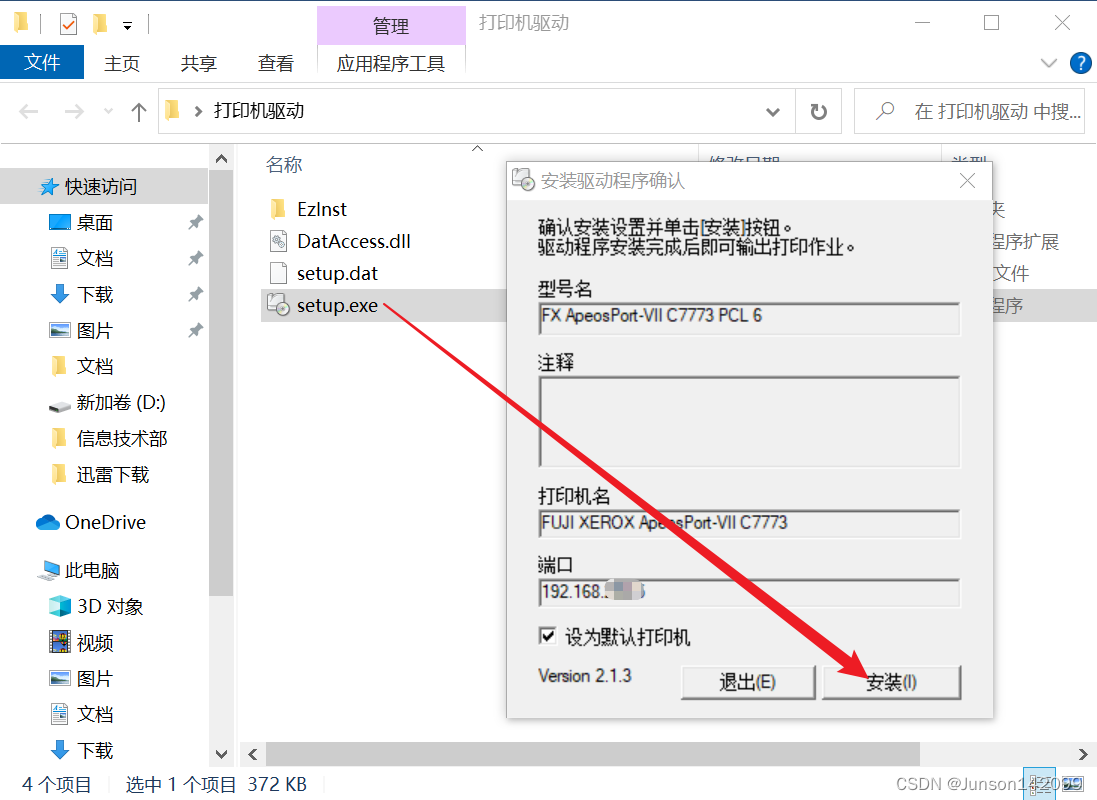The width and height of the screenshot is (1097, 800).
Task: Select the 管理 contextual tab
Action: point(391,26)
